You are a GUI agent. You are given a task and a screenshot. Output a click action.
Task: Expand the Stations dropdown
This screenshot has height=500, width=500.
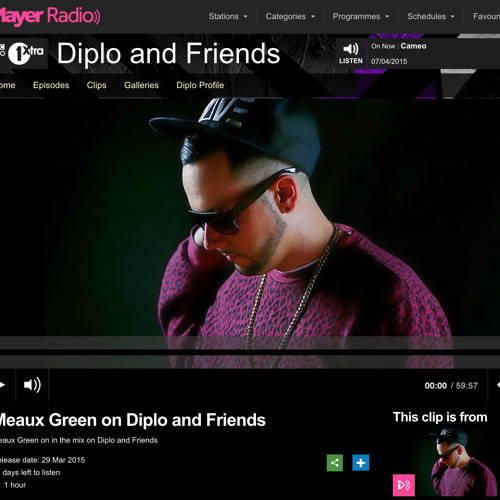pos(228,16)
